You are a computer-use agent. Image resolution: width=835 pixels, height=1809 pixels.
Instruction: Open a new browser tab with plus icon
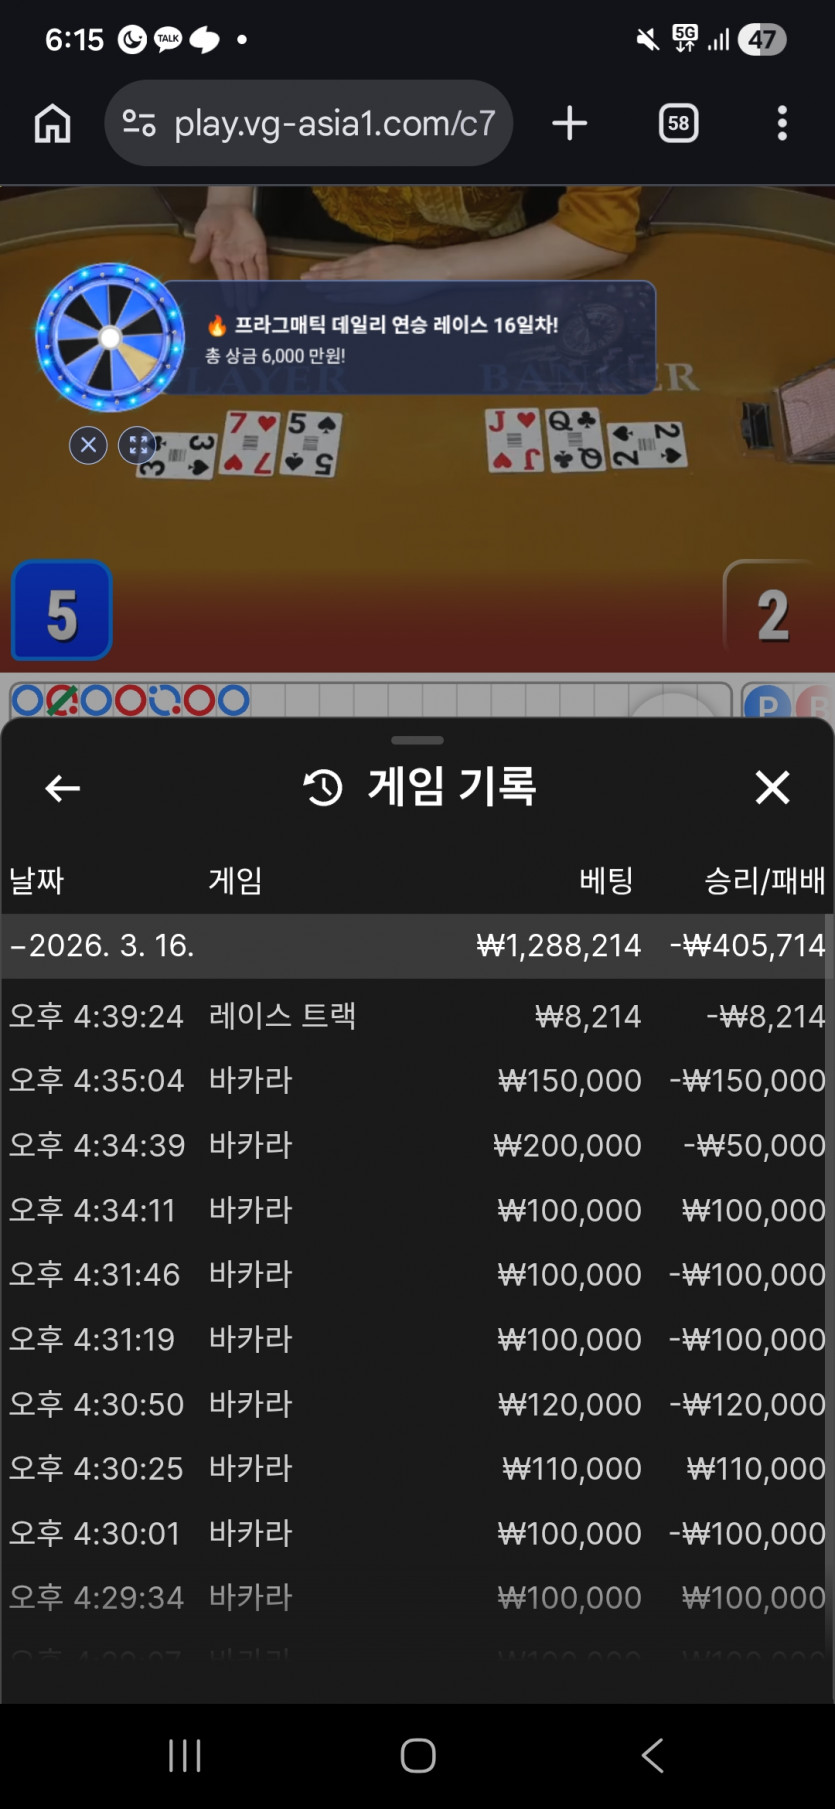click(569, 123)
